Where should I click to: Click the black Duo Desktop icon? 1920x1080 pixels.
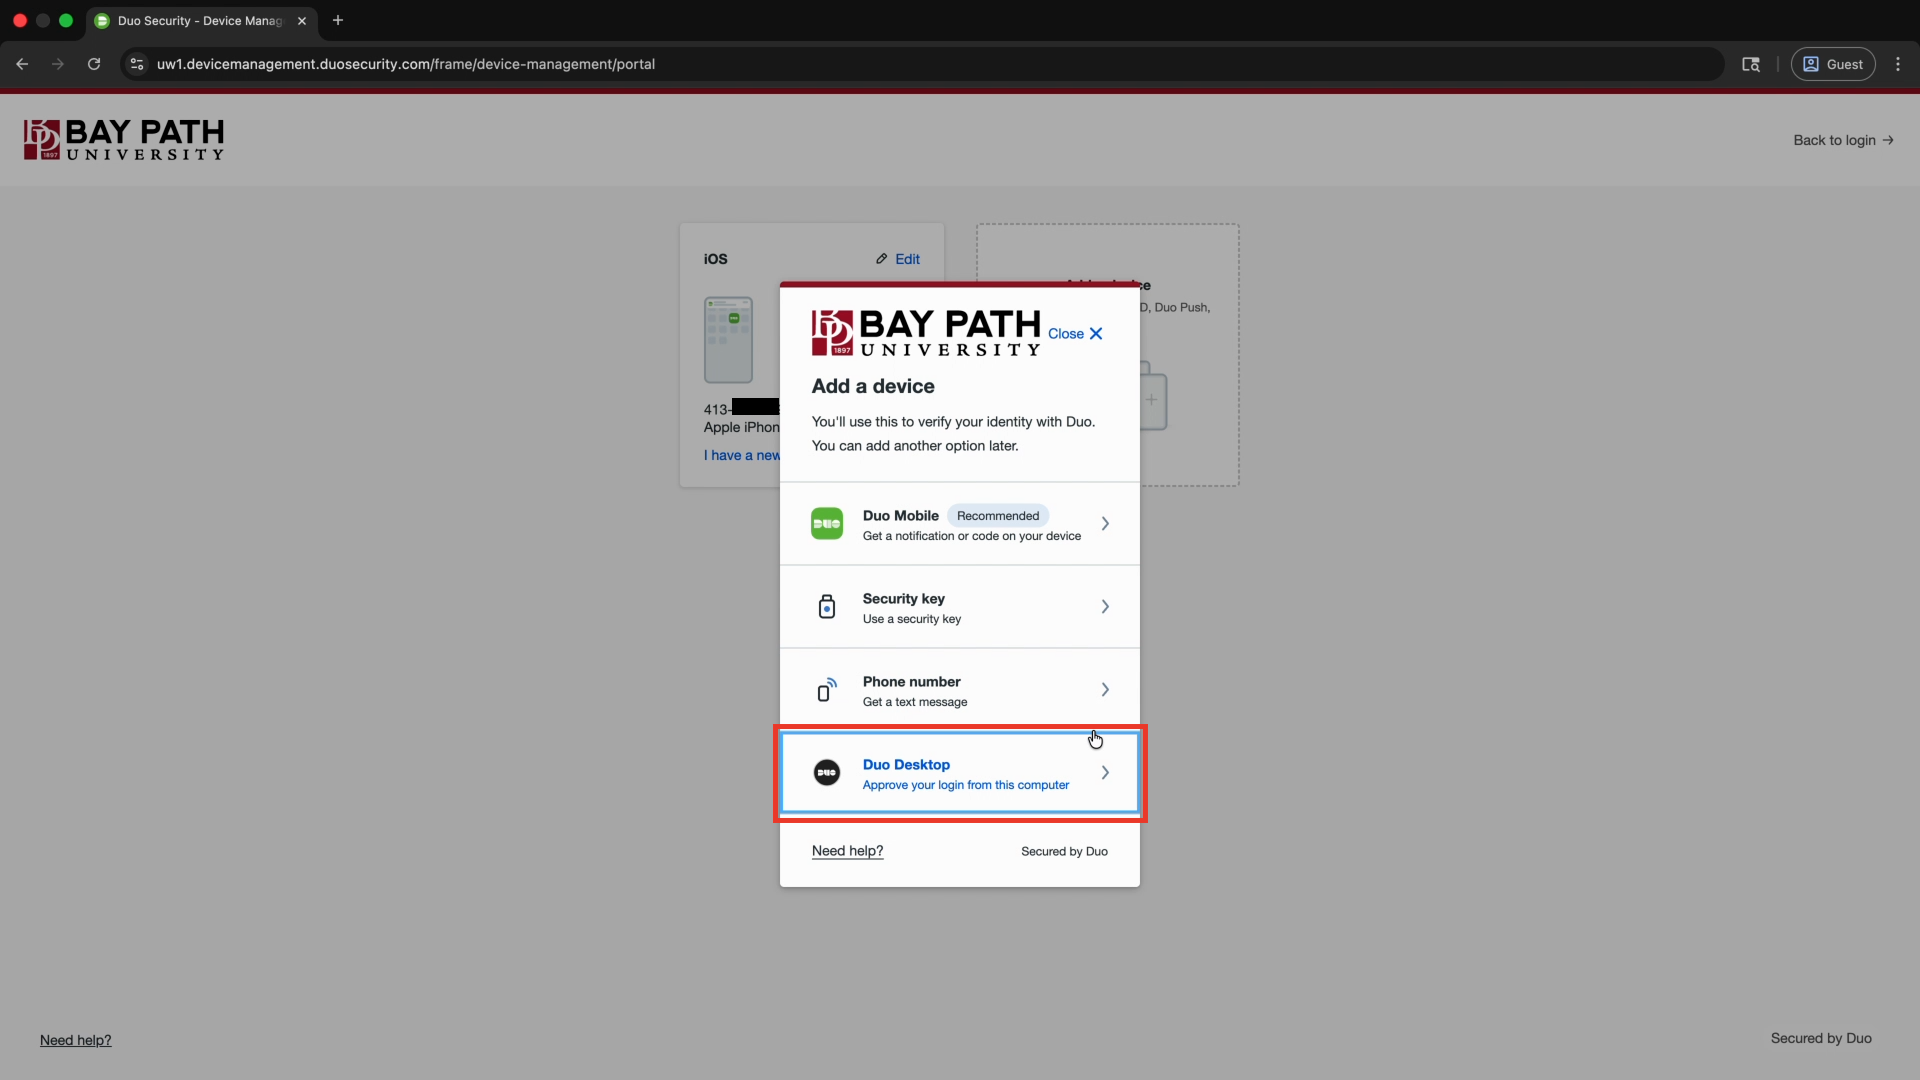pos(827,772)
